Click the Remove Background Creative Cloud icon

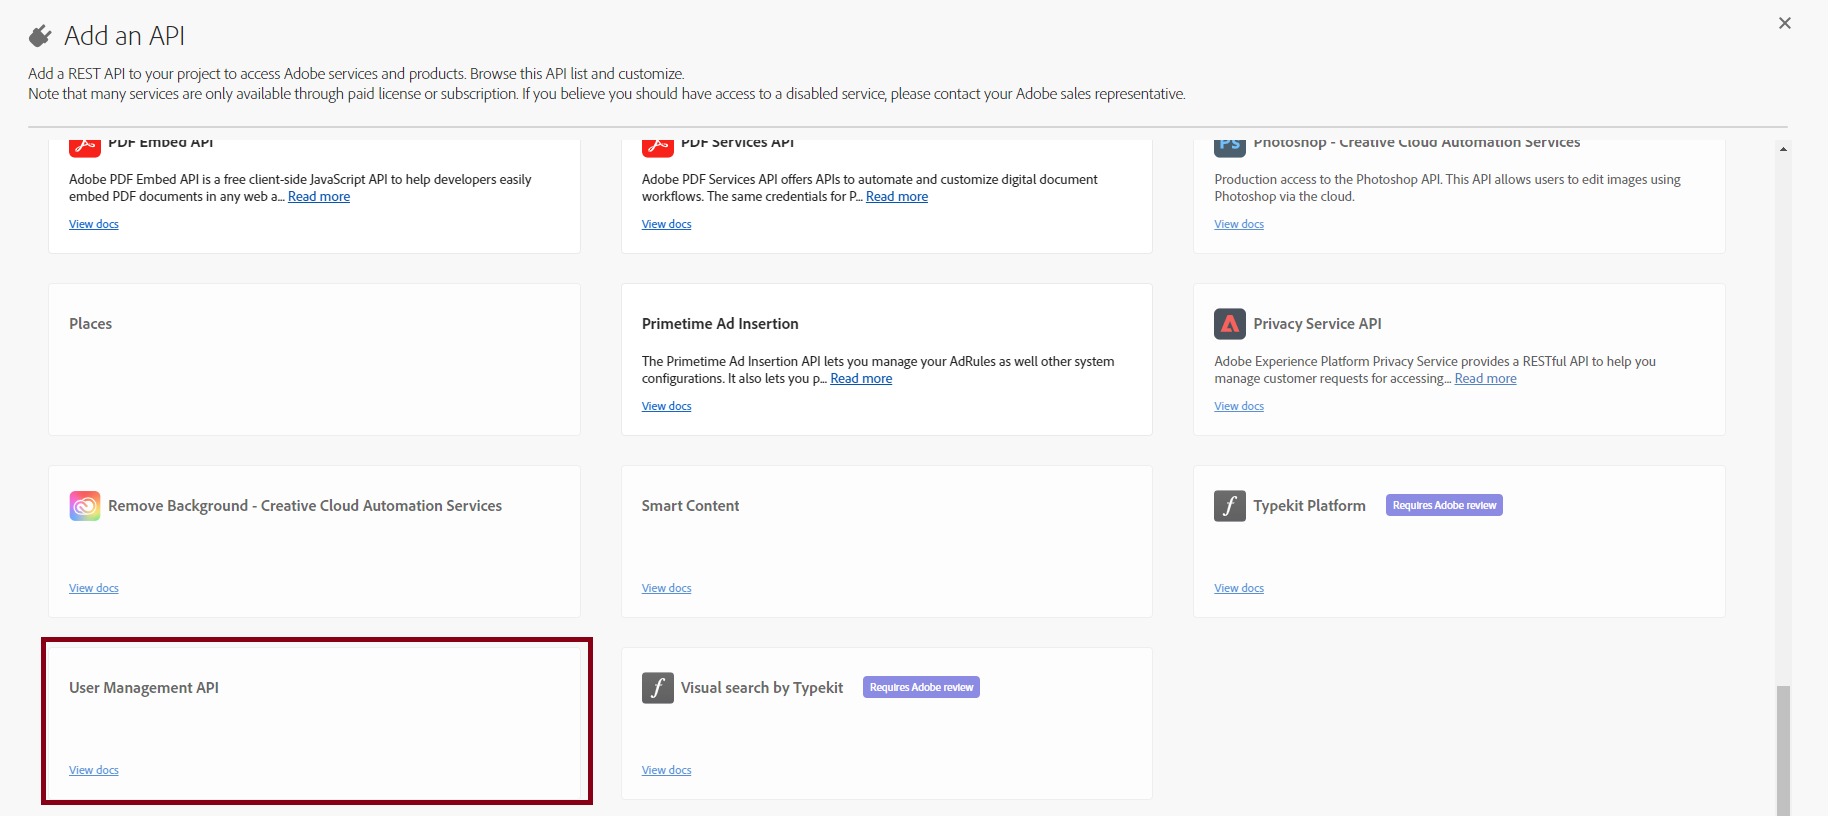coord(85,506)
